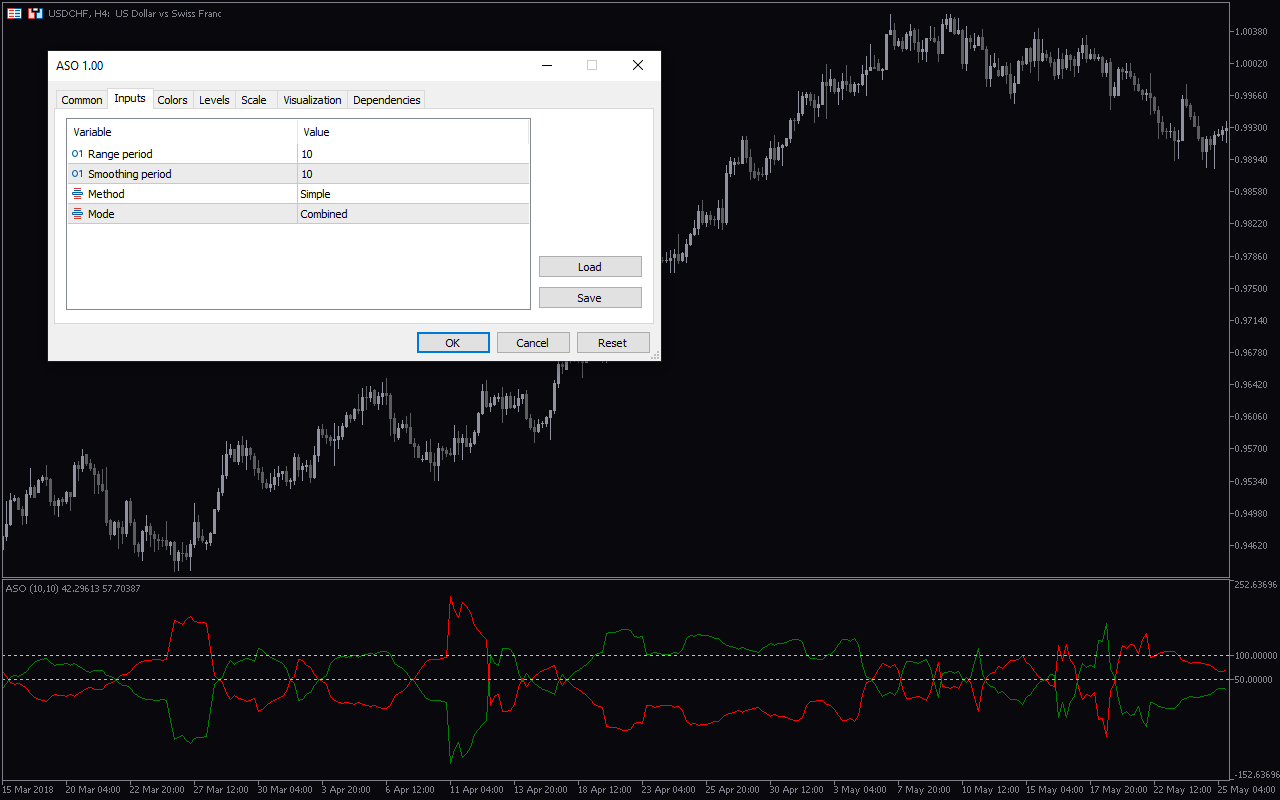Click the 100.00000 level label

[x=1255, y=656]
